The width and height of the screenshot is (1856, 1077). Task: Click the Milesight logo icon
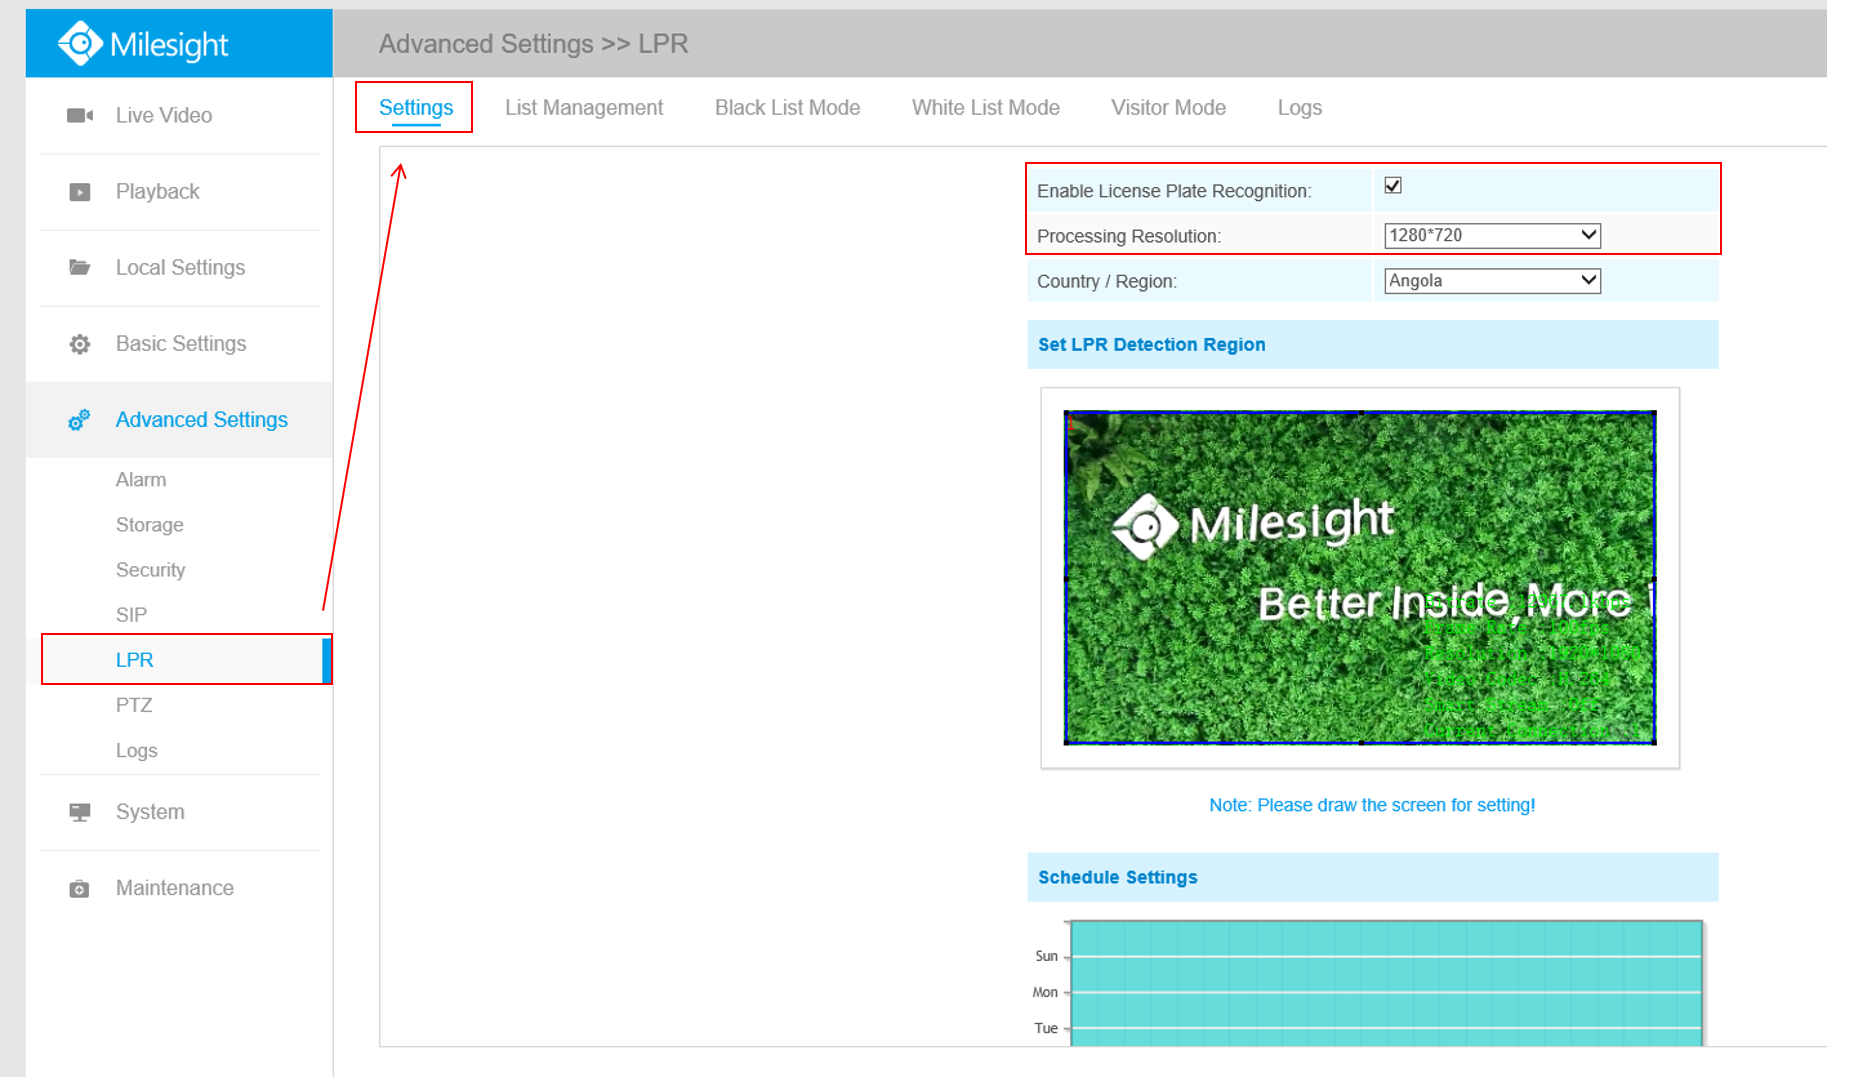[x=80, y=43]
